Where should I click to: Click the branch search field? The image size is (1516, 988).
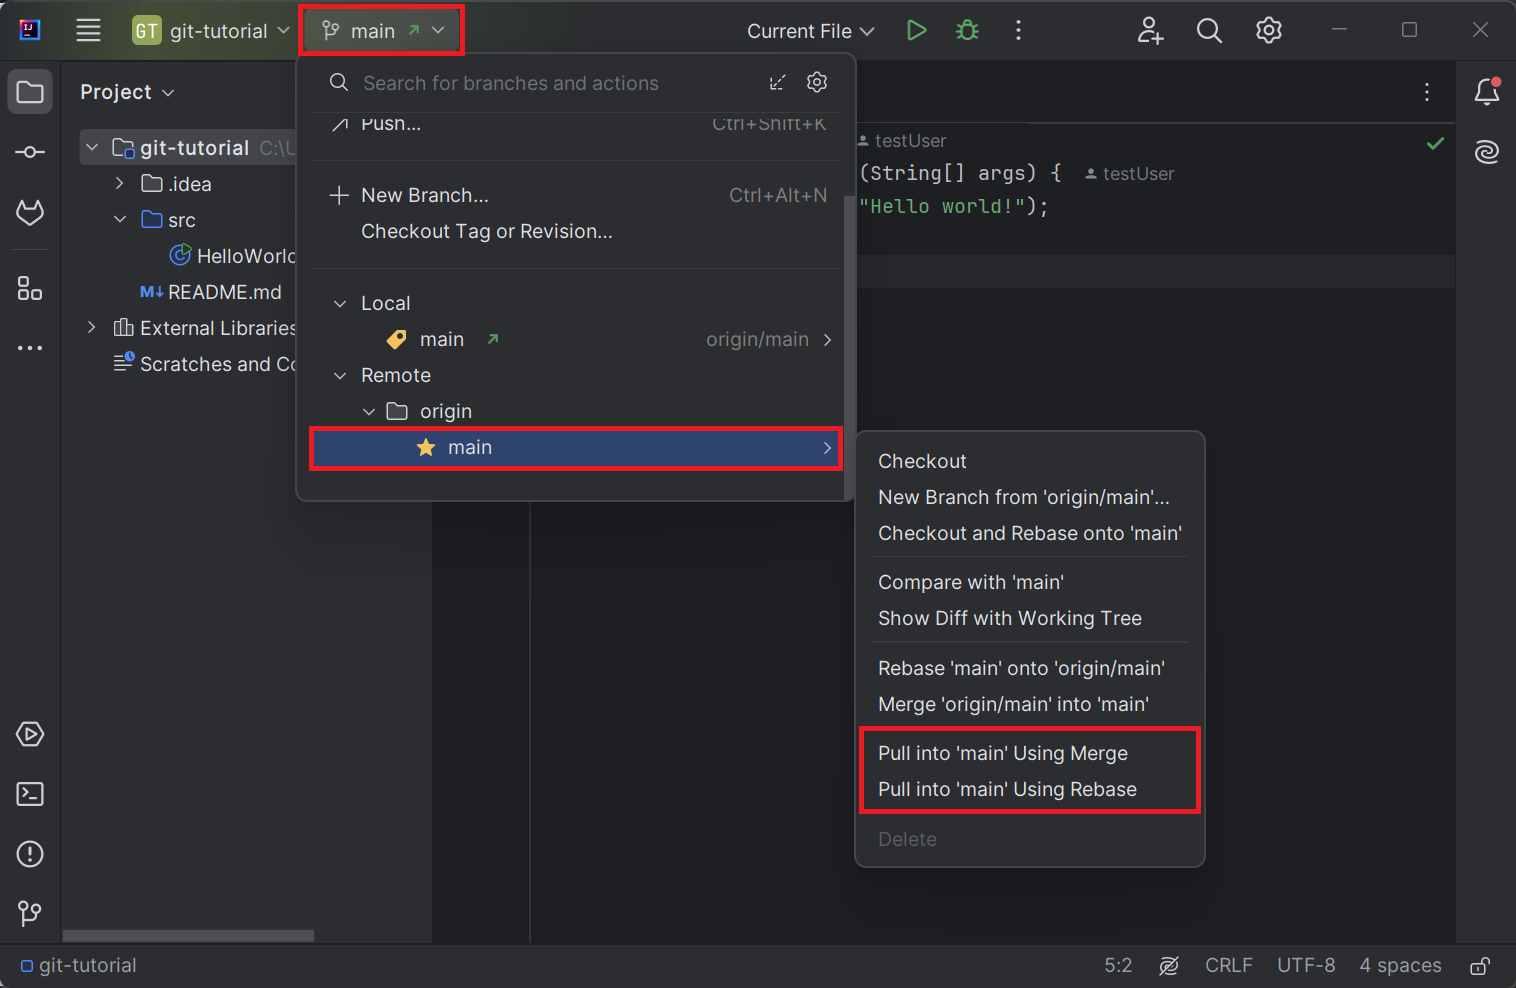pyautogui.click(x=510, y=83)
